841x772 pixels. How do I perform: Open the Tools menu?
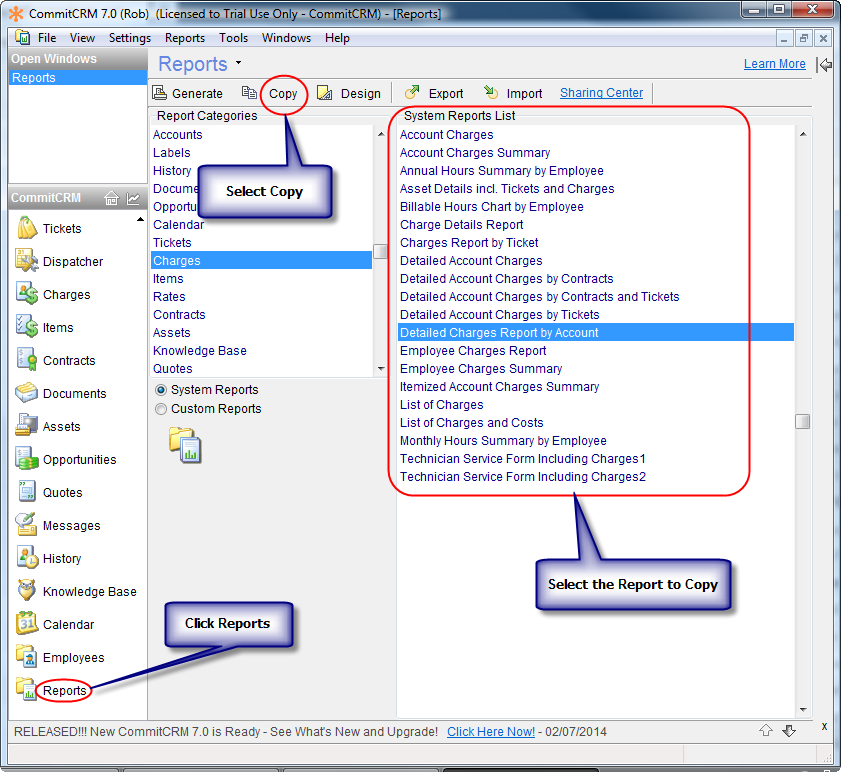coord(233,38)
